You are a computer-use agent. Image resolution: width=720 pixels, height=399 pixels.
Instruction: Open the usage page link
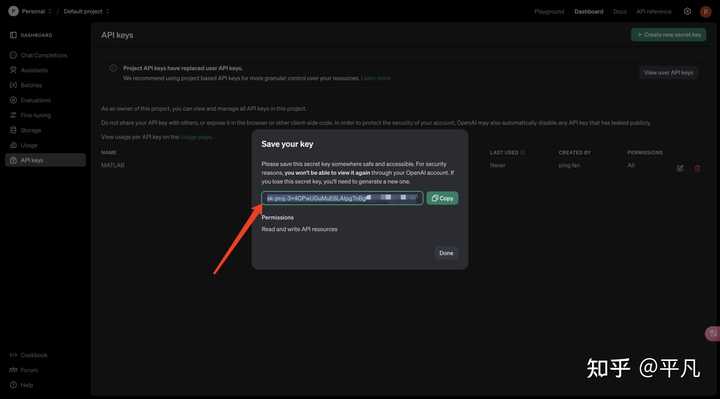[x=197, y=137]
